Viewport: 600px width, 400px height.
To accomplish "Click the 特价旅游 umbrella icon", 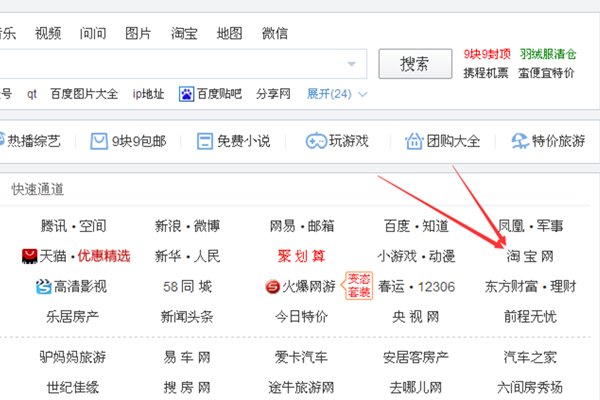I will point(520,141).
